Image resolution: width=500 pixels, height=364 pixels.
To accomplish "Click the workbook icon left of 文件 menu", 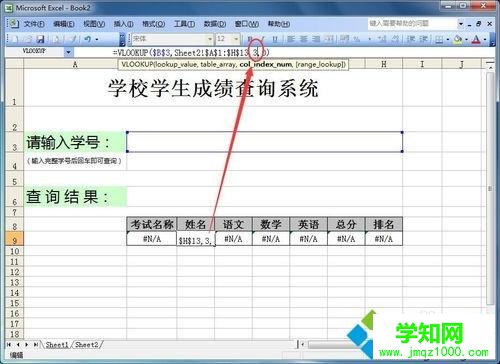I will [13, 24].
